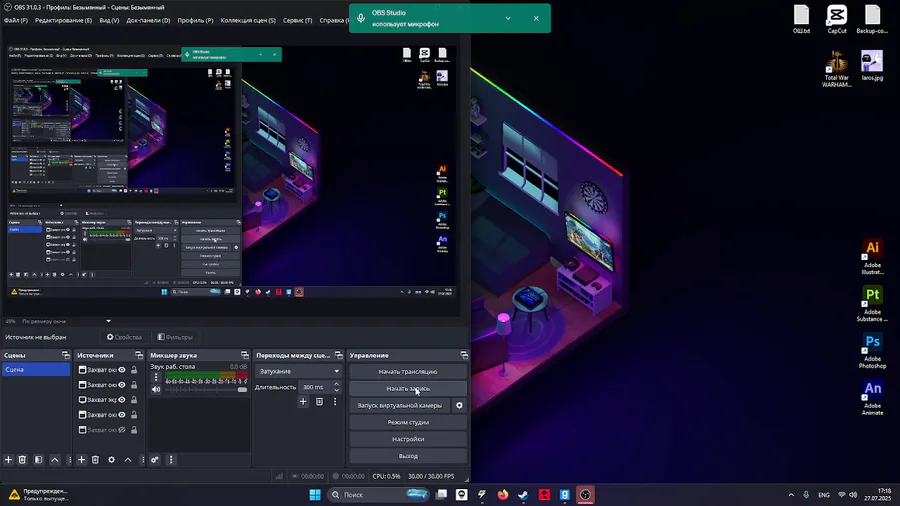The image size is (900, 506).
Task: Select the Adobe Illustrator desktop icon
Action: click(872, 256)
